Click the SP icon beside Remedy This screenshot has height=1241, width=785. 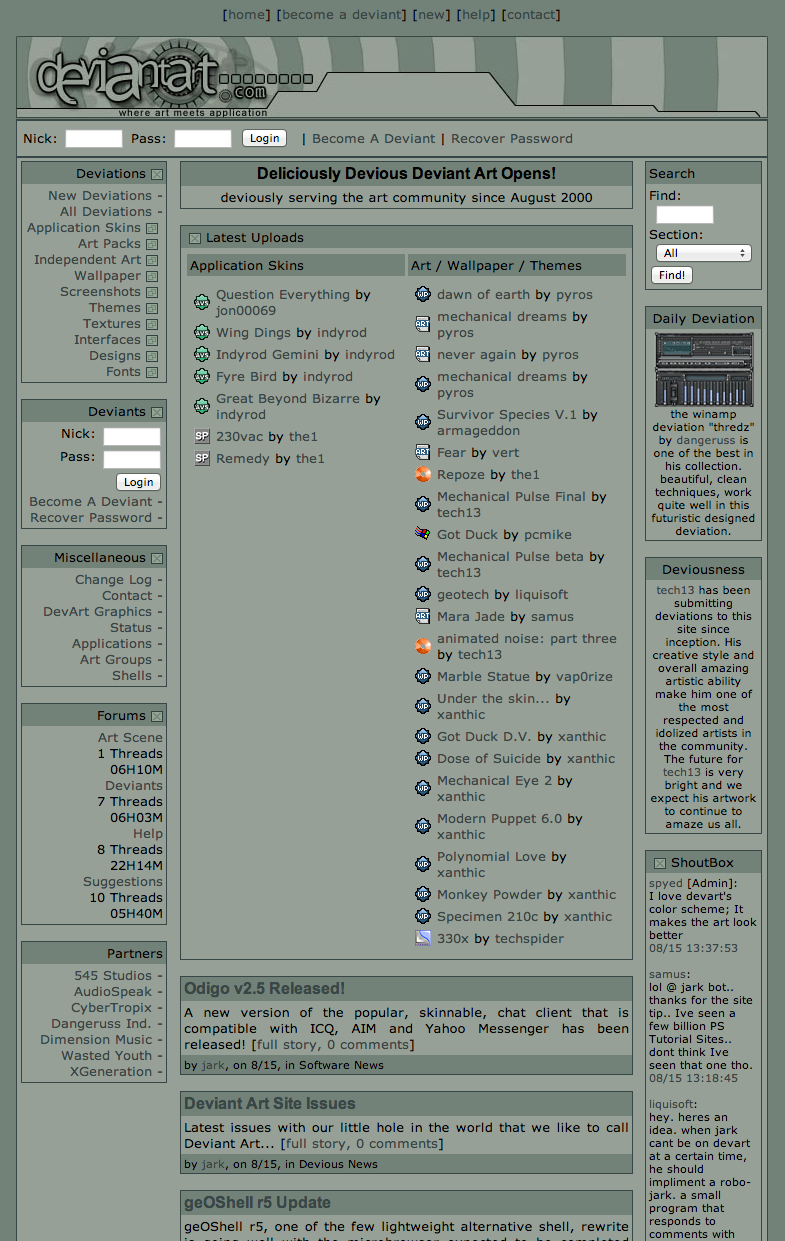click(x=202, y=458)
